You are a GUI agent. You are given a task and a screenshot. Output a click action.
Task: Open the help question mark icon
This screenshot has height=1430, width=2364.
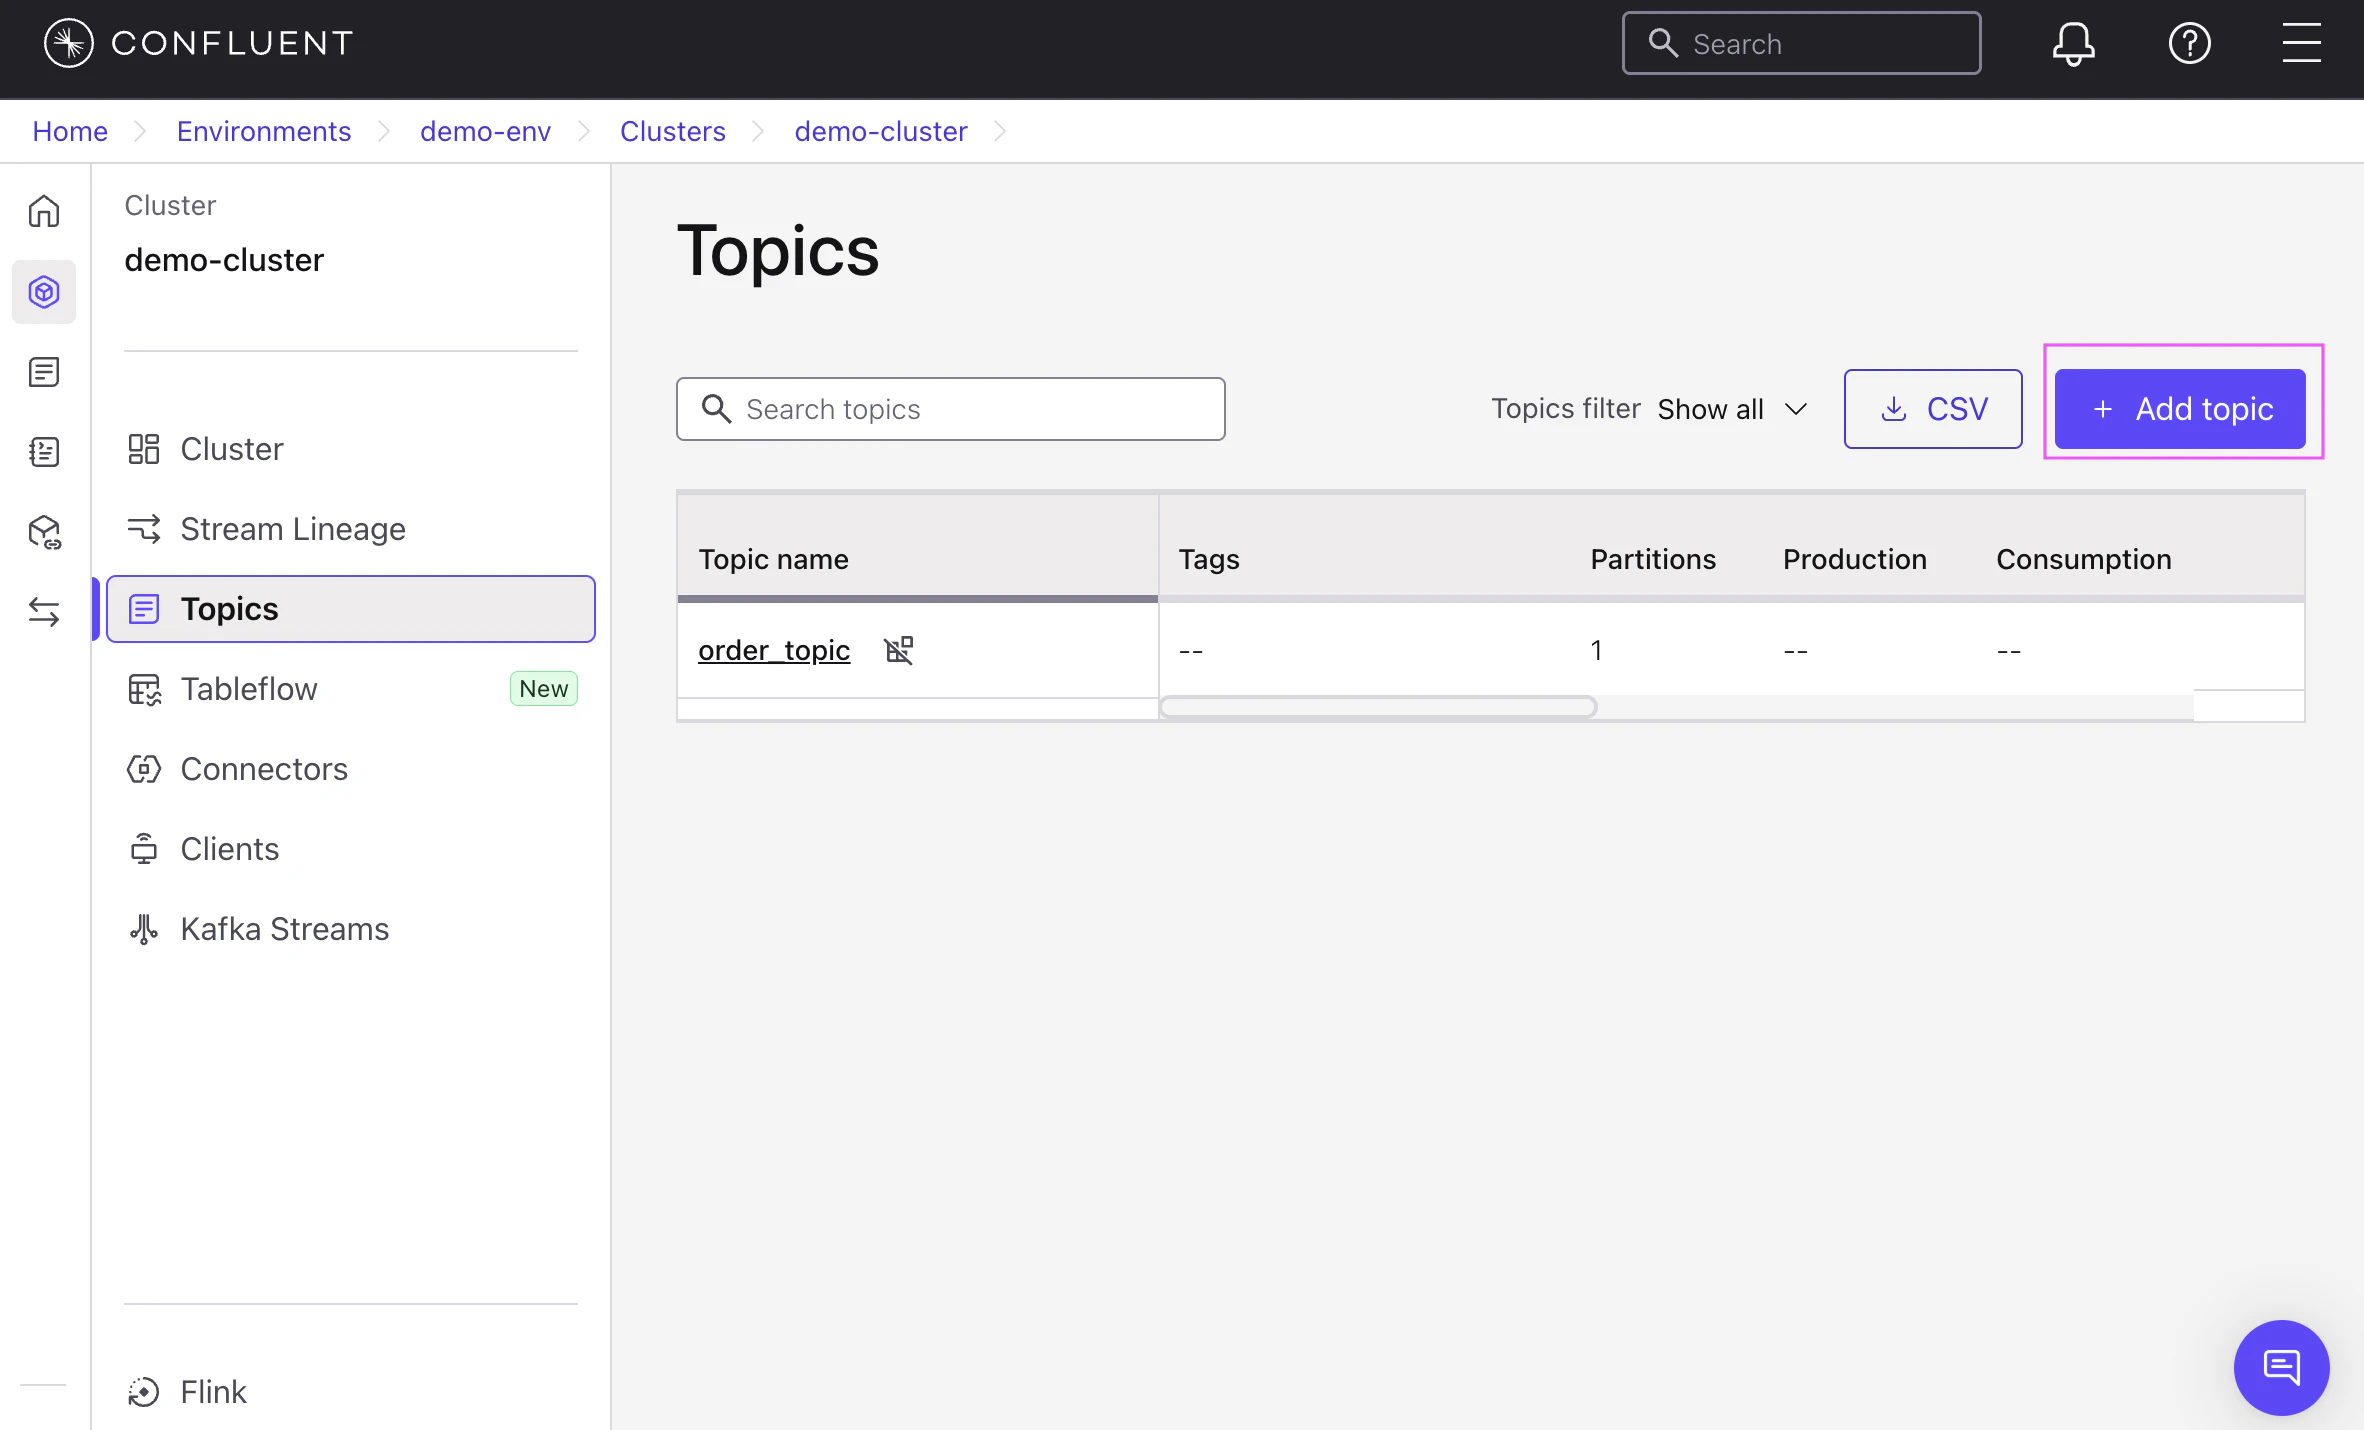[x=2190, y=43]
